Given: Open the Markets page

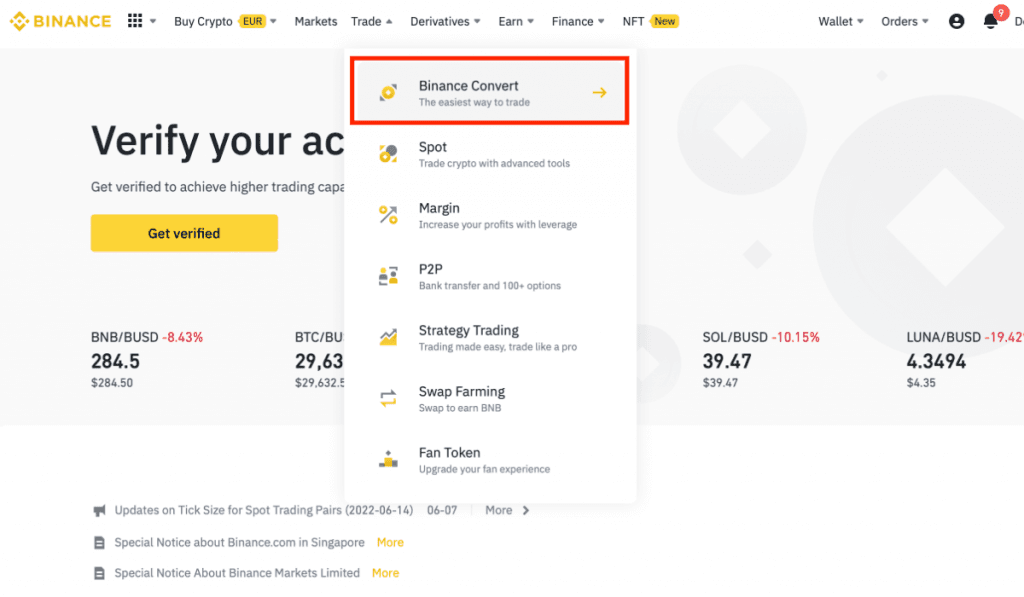Looking at the screenshot, I should (x=316, y=21).
